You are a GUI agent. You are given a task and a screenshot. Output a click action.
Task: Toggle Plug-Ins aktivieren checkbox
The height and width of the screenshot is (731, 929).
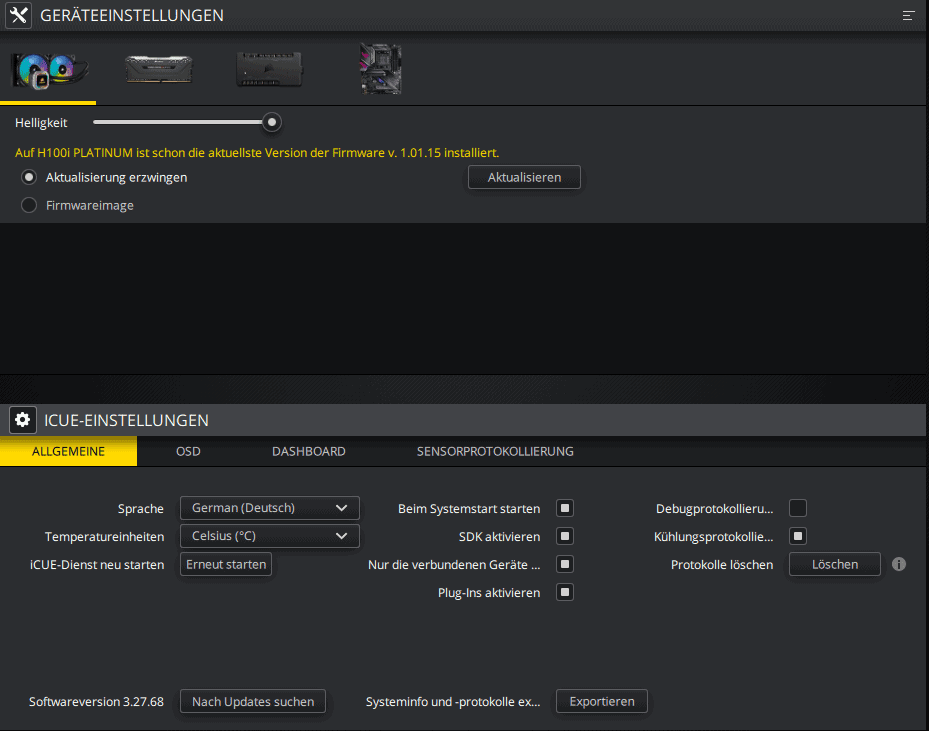coord(565,592)
